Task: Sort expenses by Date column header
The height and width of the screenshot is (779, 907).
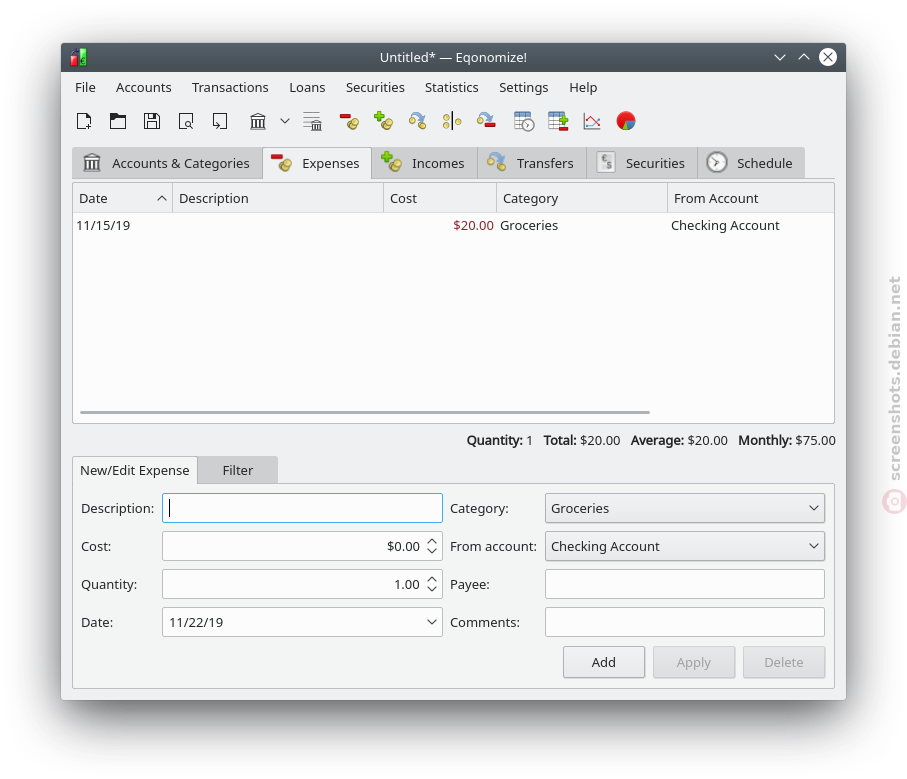Action: pyautogui.click(x=123, y=198)
